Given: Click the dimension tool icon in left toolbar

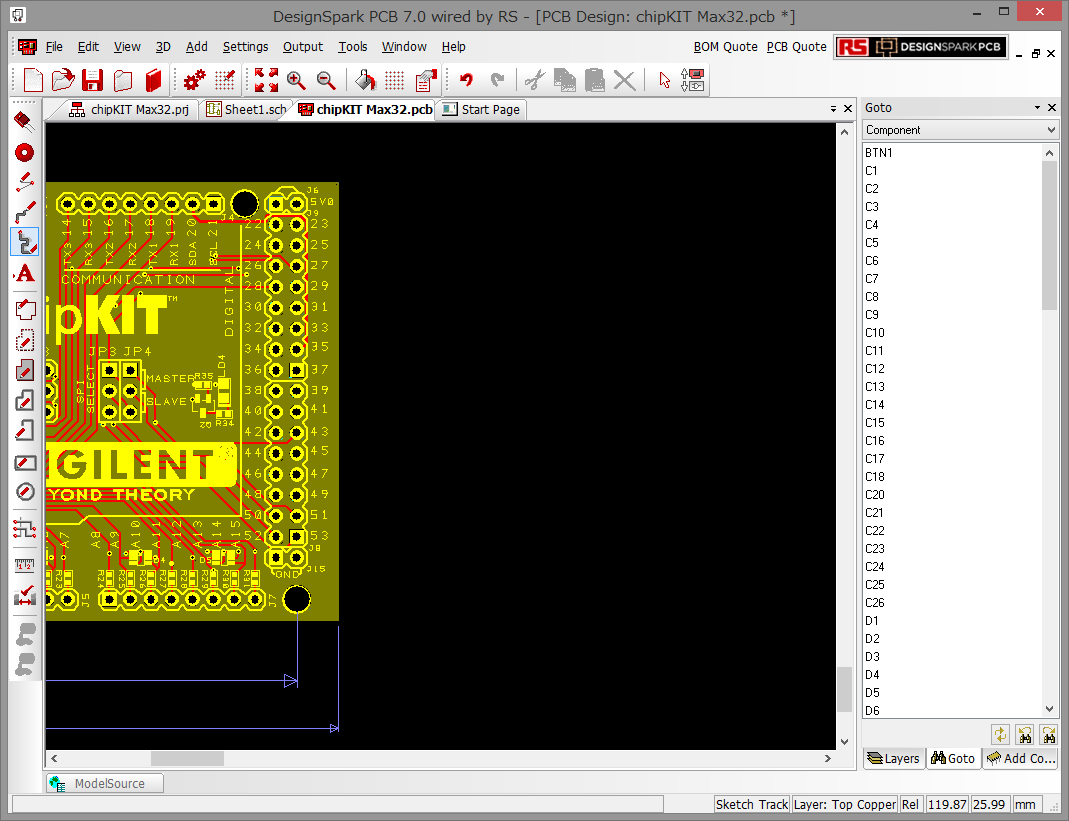Looking at the screenshot, I should [25, 595].
